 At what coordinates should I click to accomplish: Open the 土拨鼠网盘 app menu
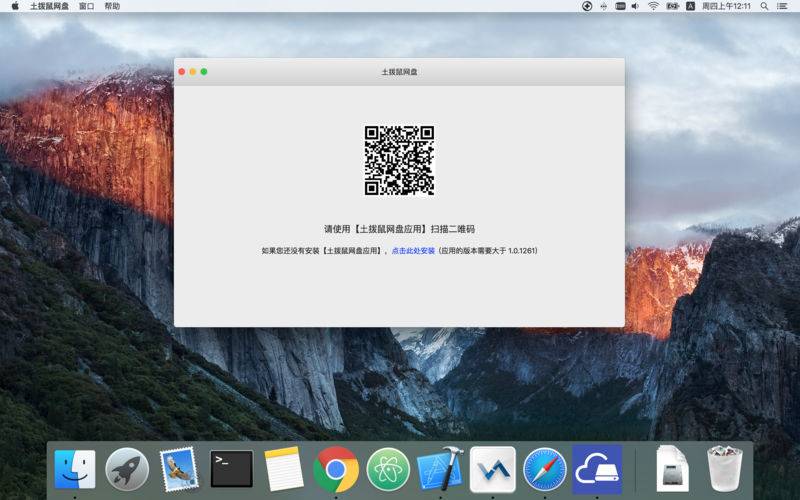(x=49, y=6)
